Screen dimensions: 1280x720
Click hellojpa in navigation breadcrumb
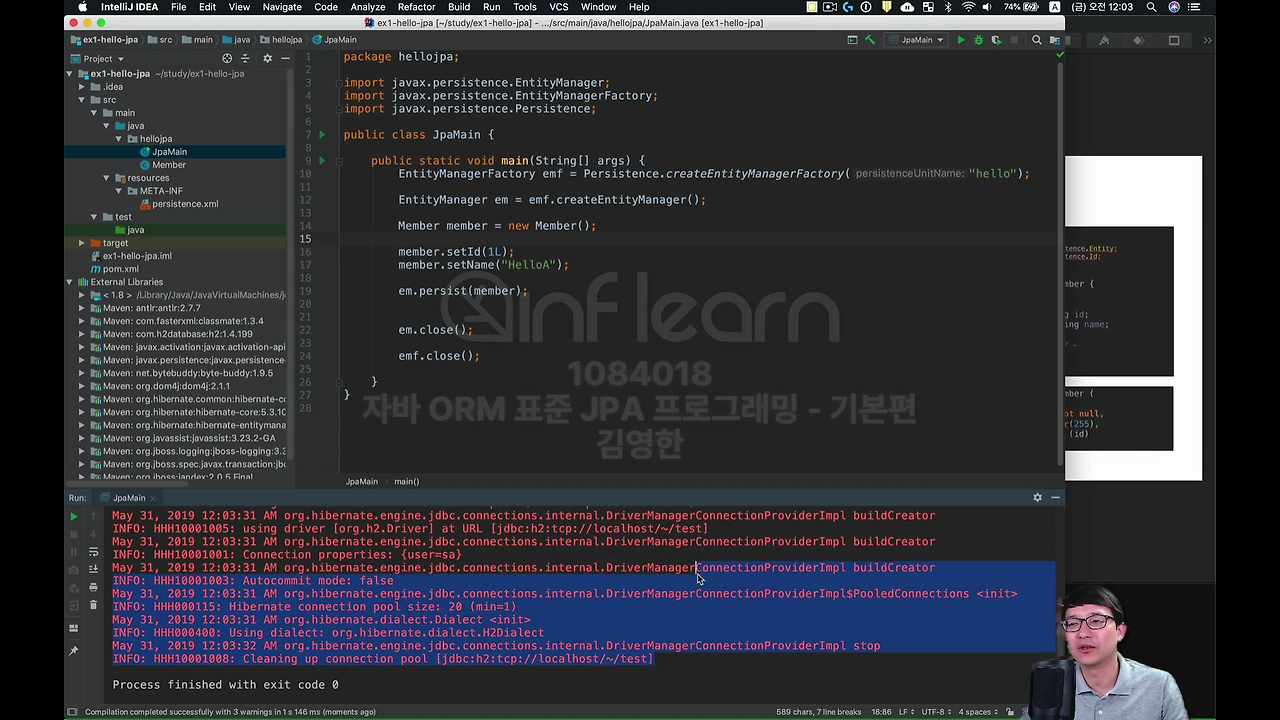pos(280,40)
